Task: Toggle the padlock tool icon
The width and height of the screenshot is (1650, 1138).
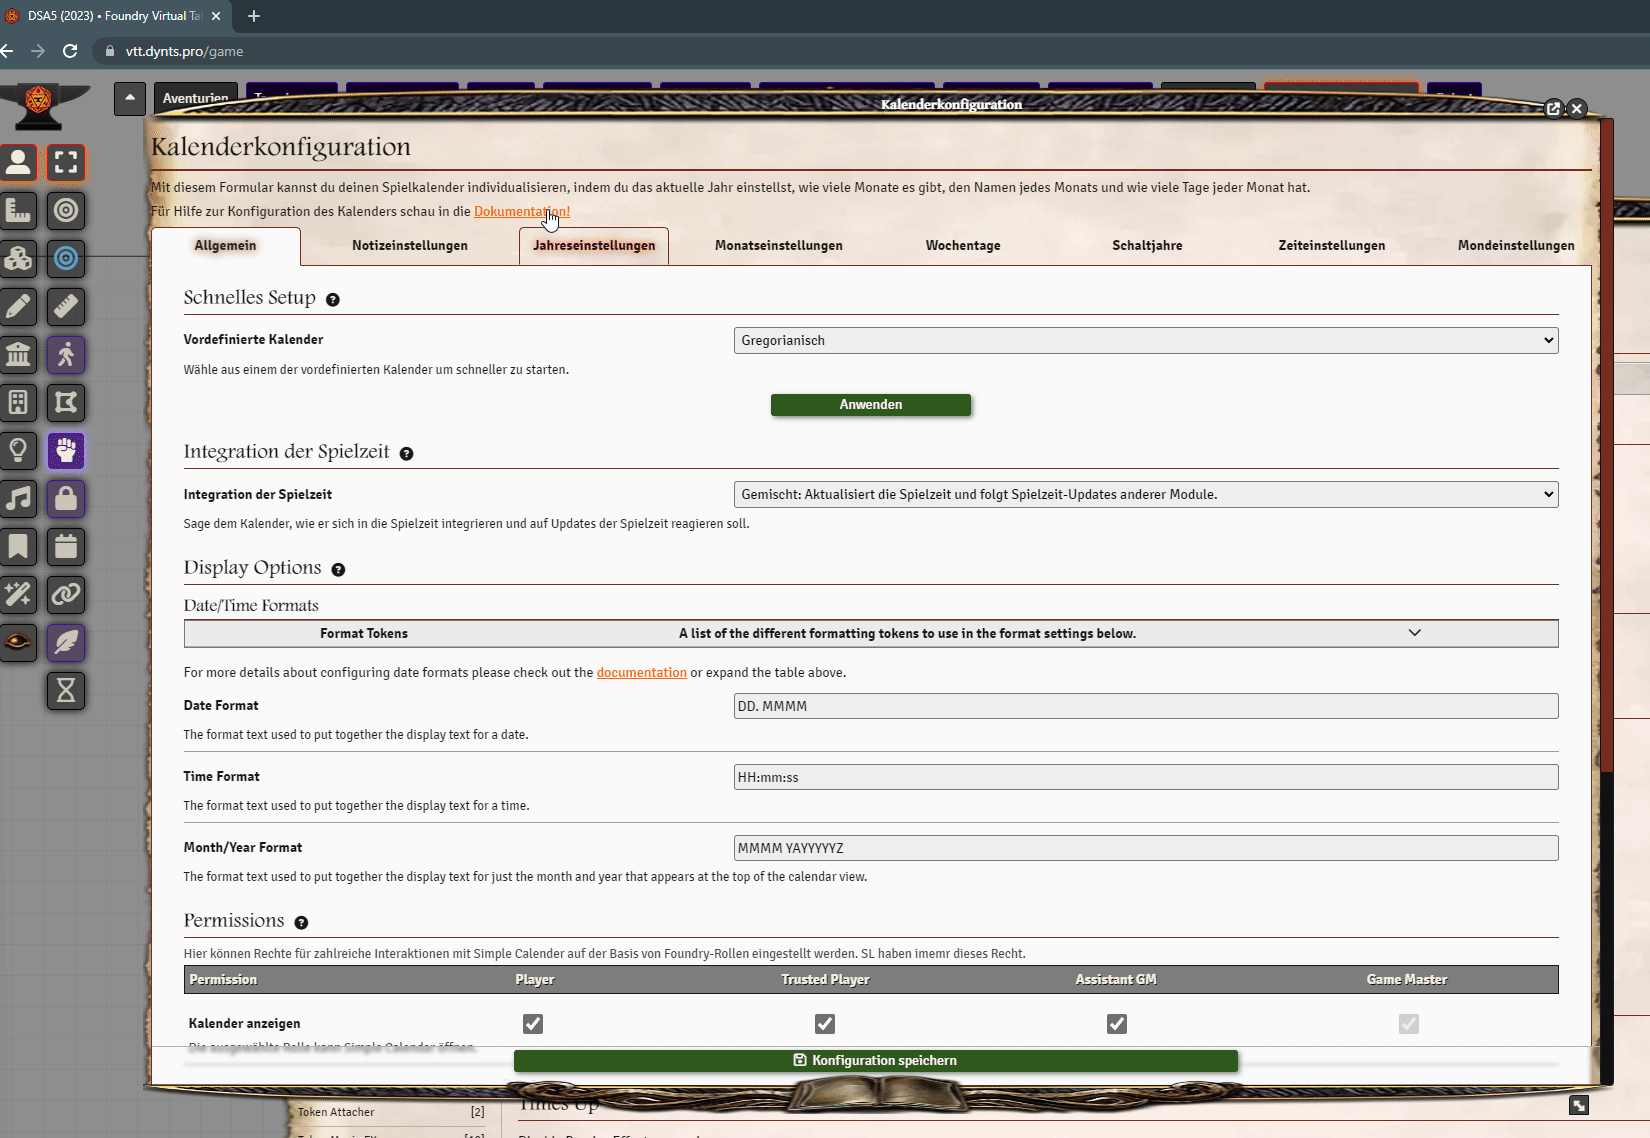Action: point(66,499)
